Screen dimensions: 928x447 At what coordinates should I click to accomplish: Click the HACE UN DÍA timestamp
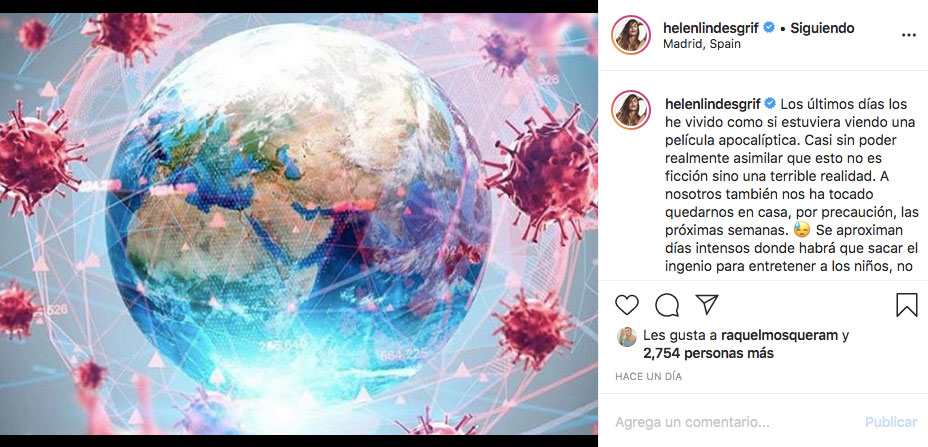pos(649,377)
